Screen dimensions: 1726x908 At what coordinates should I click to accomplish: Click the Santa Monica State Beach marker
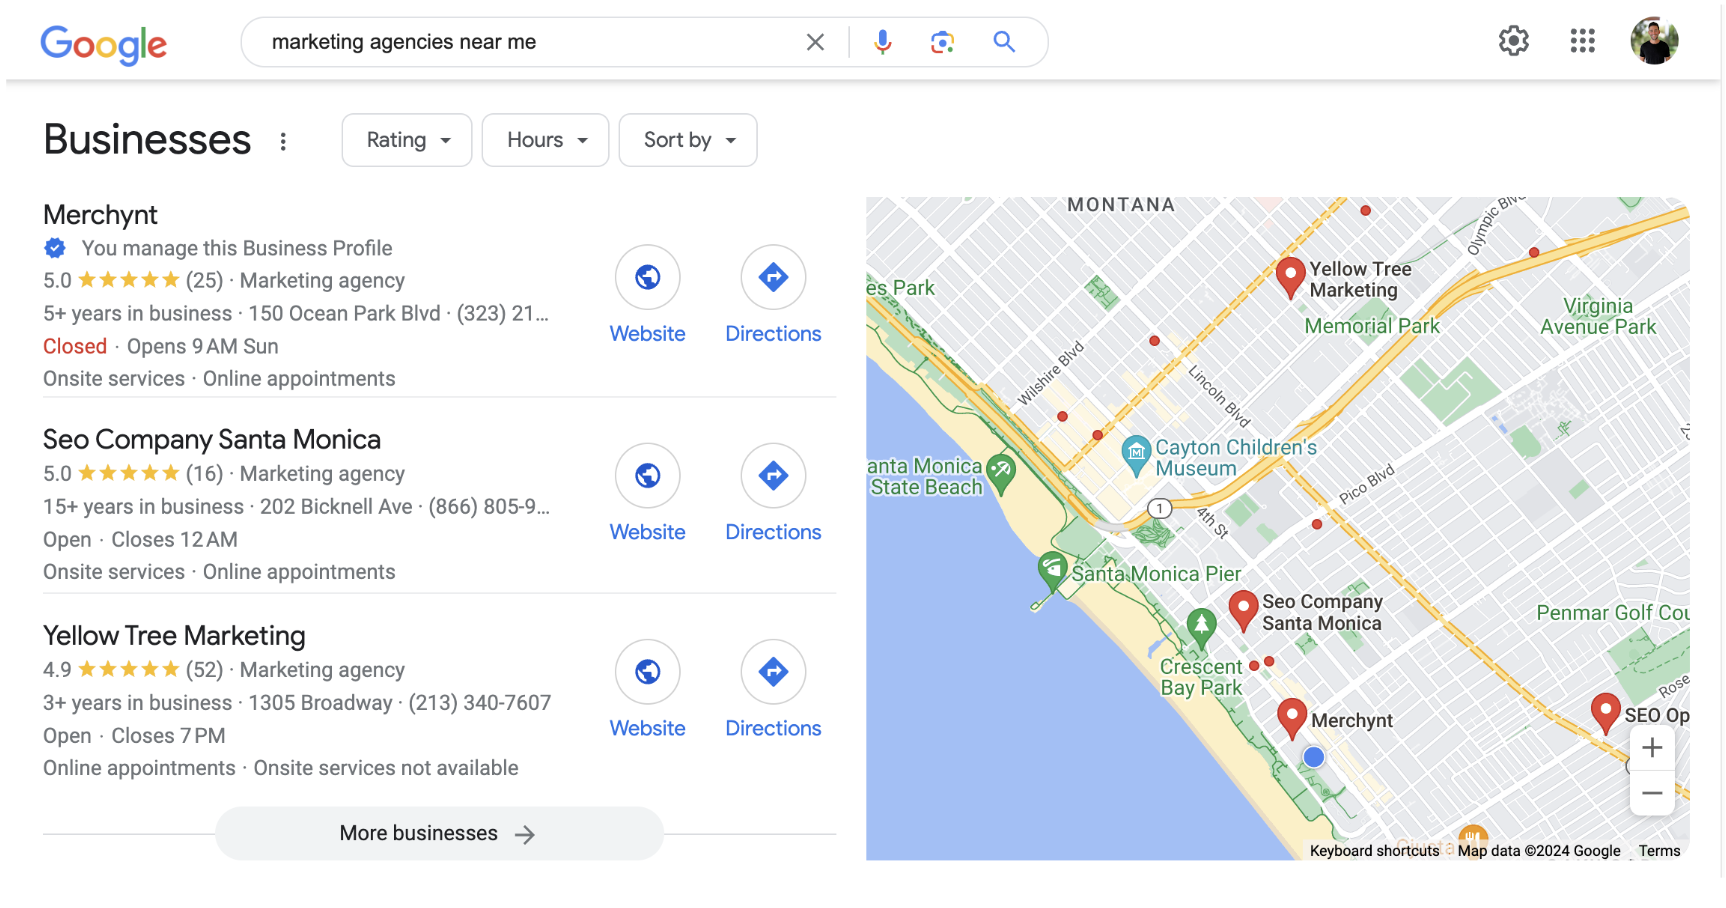click(1001, 472)
